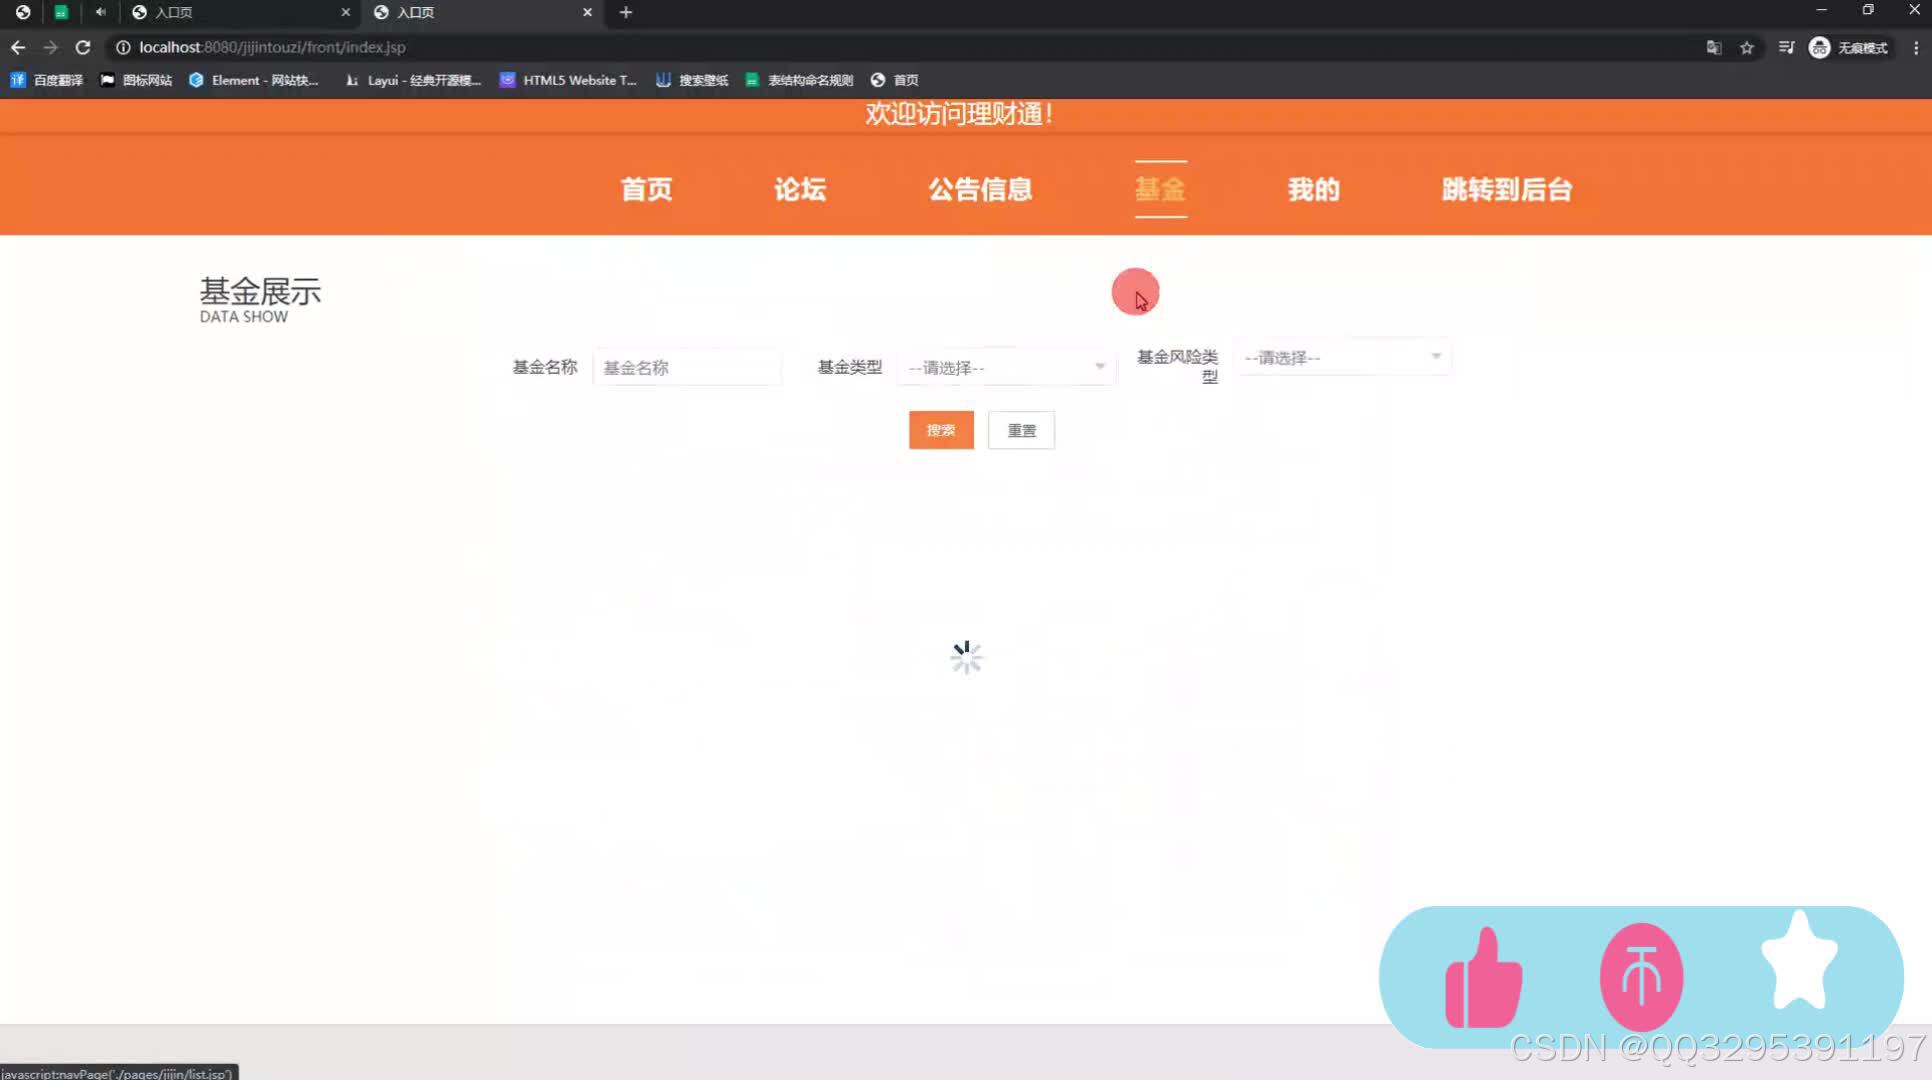Open the 图标网站 bookmark

(x=136, y=80)
